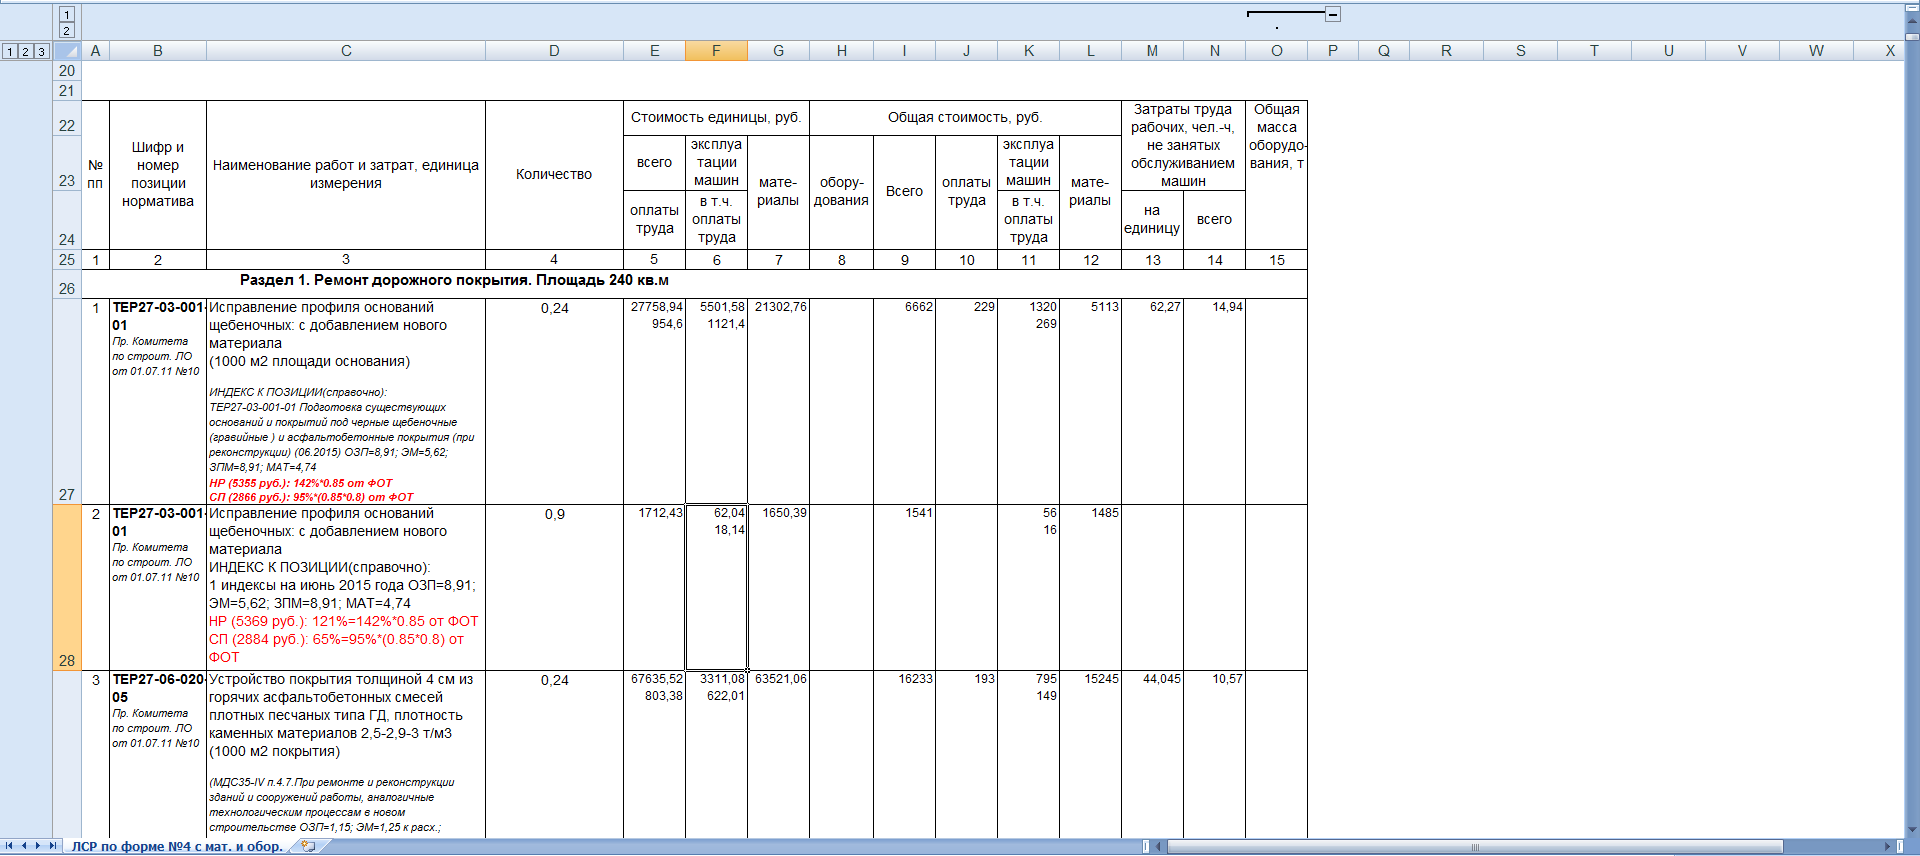The width and height of the screenshot is (1920, 856).
Task: Select row header 20
Action: (x=67, y=71)
